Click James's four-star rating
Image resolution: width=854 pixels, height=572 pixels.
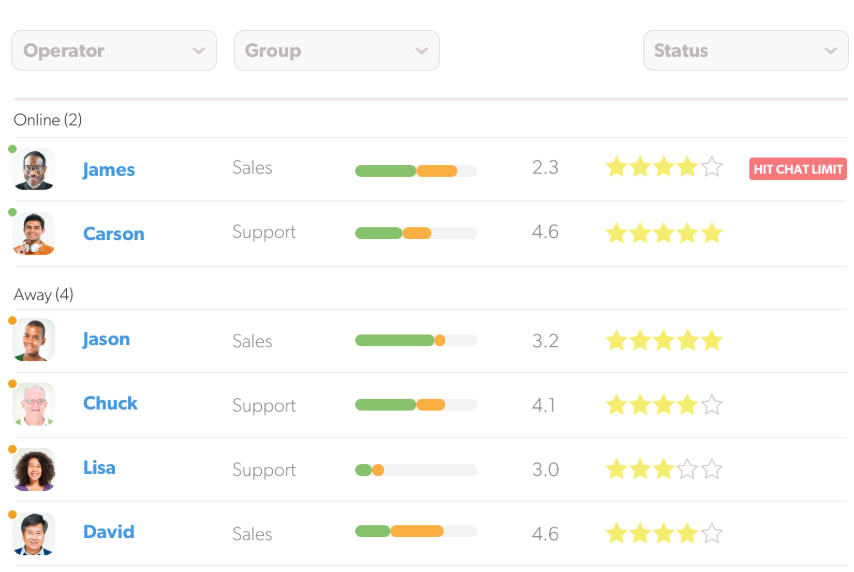point(664,167)
